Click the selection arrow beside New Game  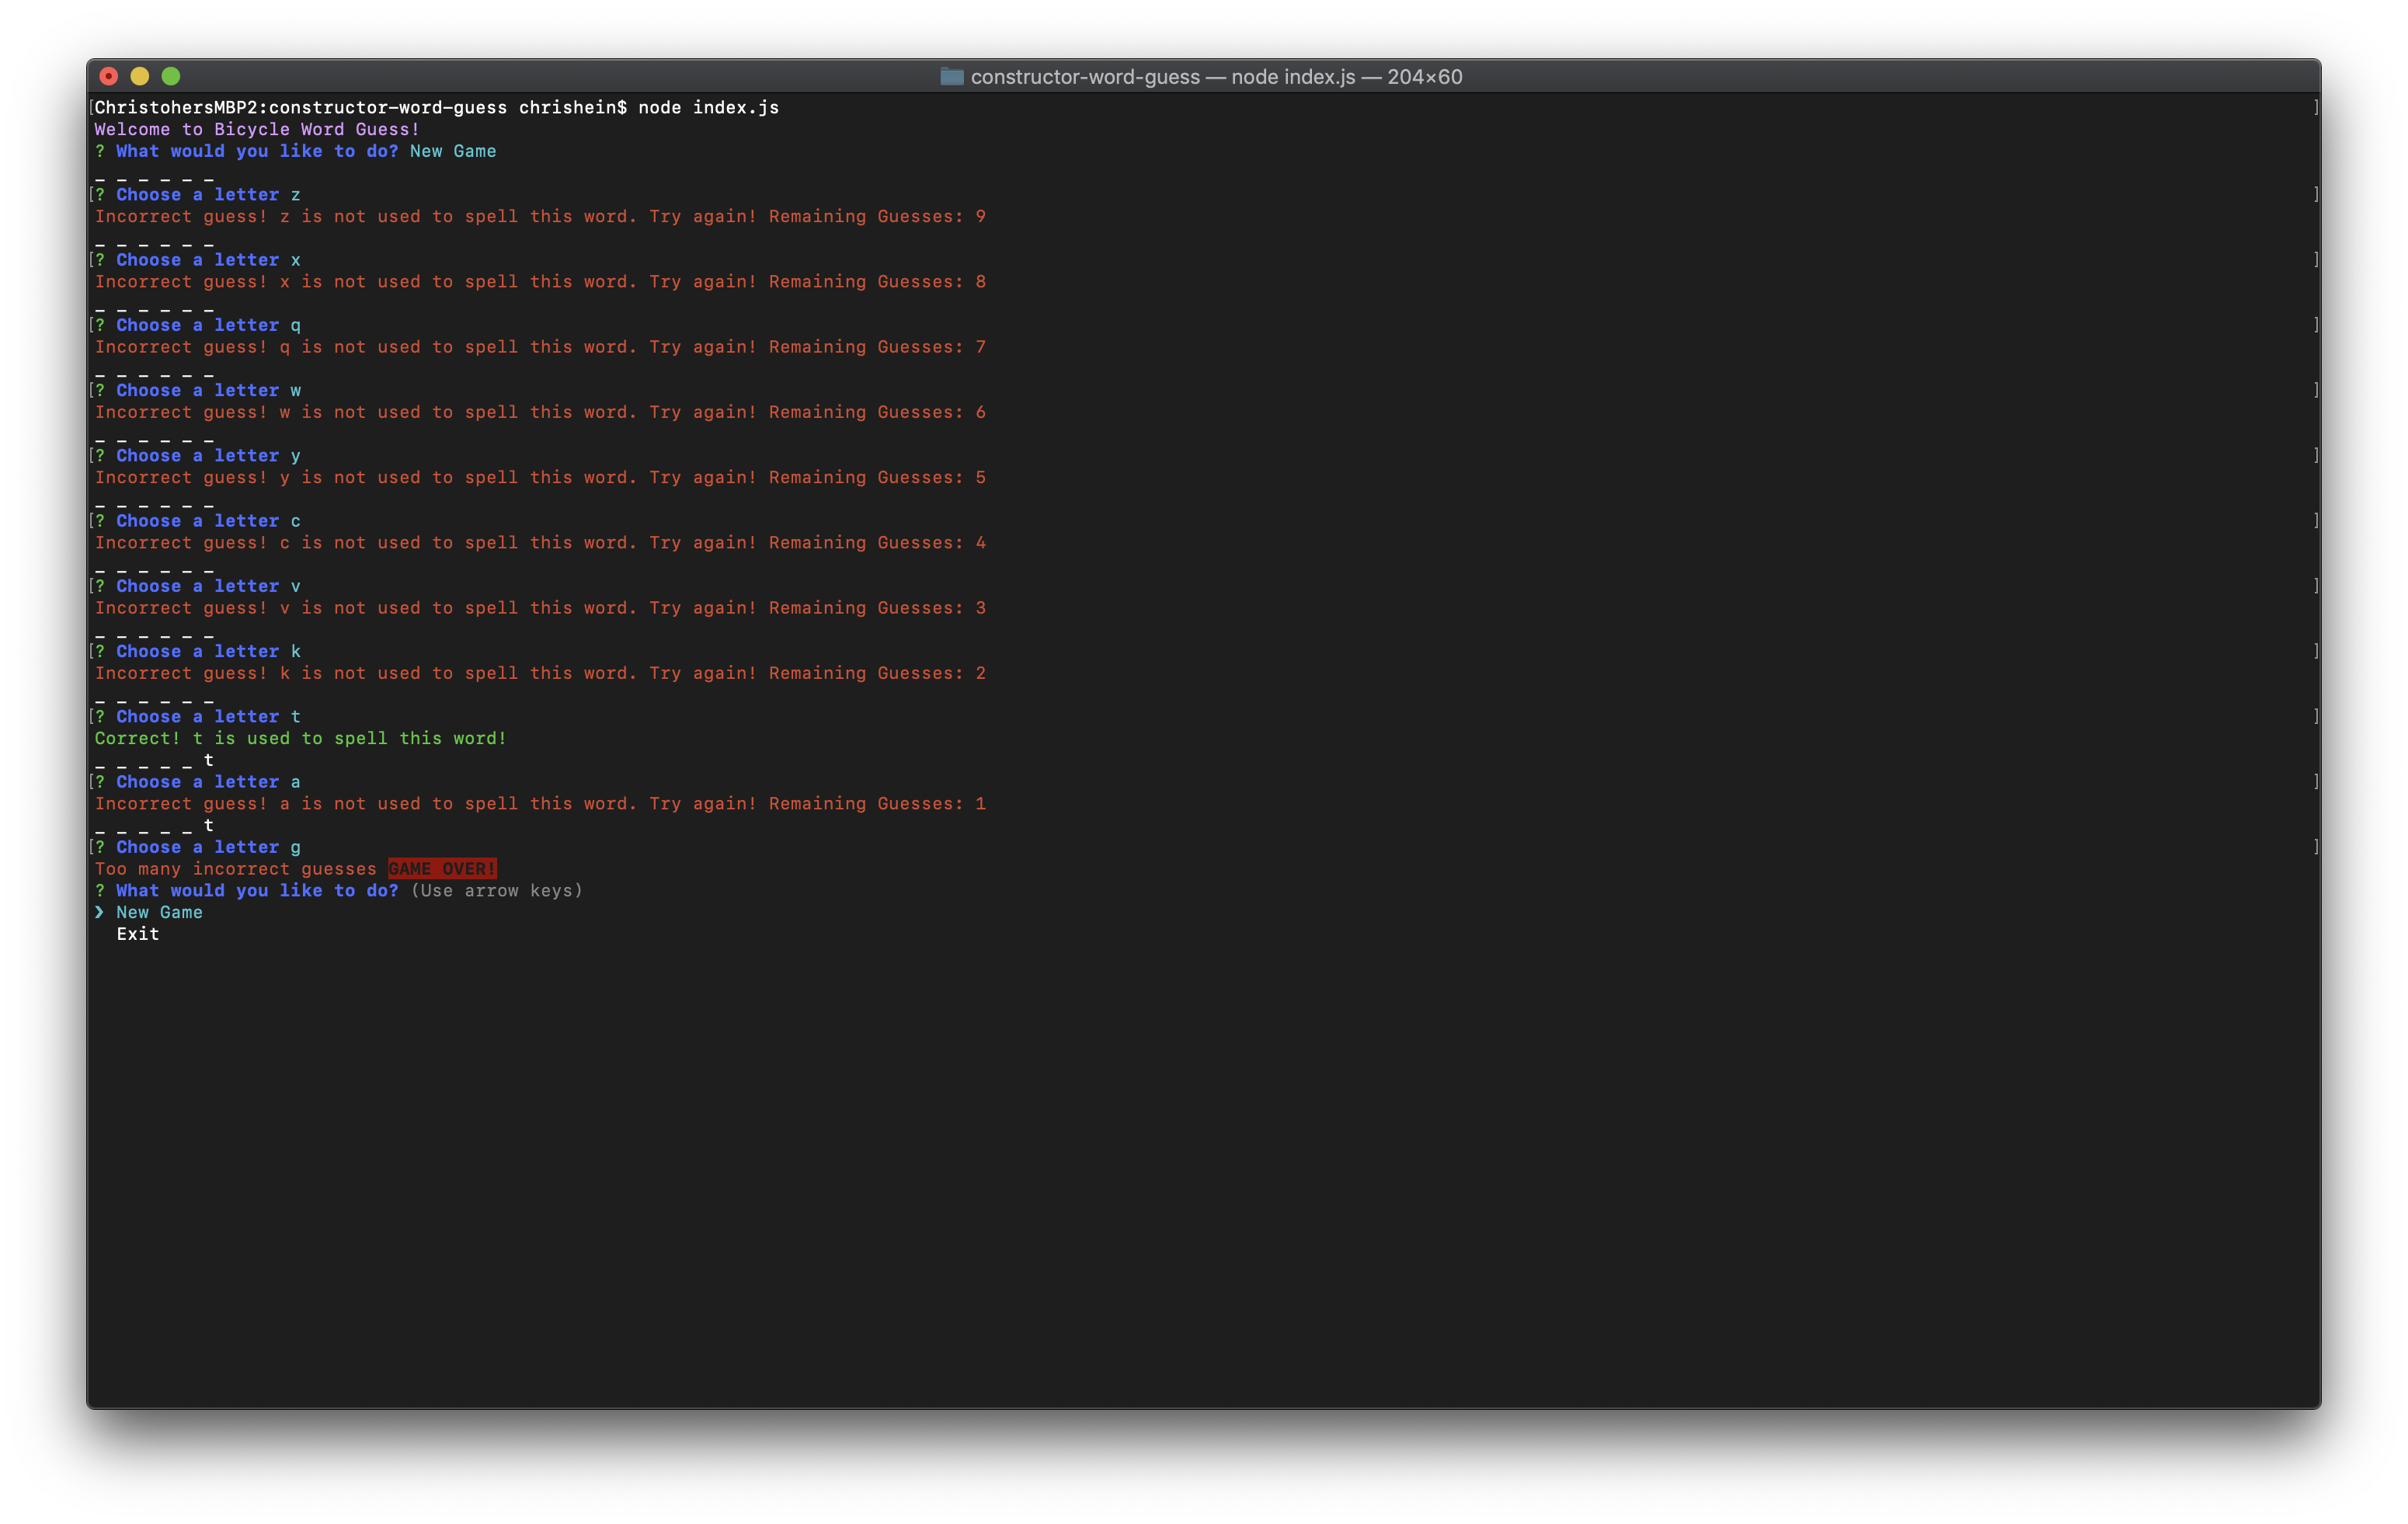tap(99, 912)
